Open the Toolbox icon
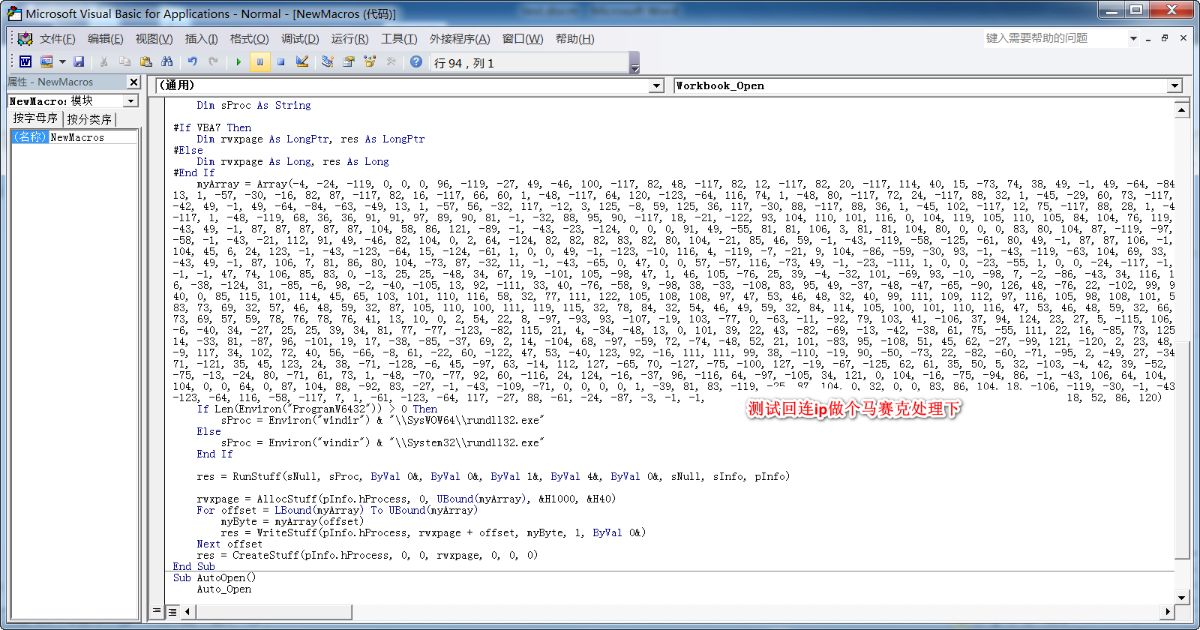 (391, 62)
